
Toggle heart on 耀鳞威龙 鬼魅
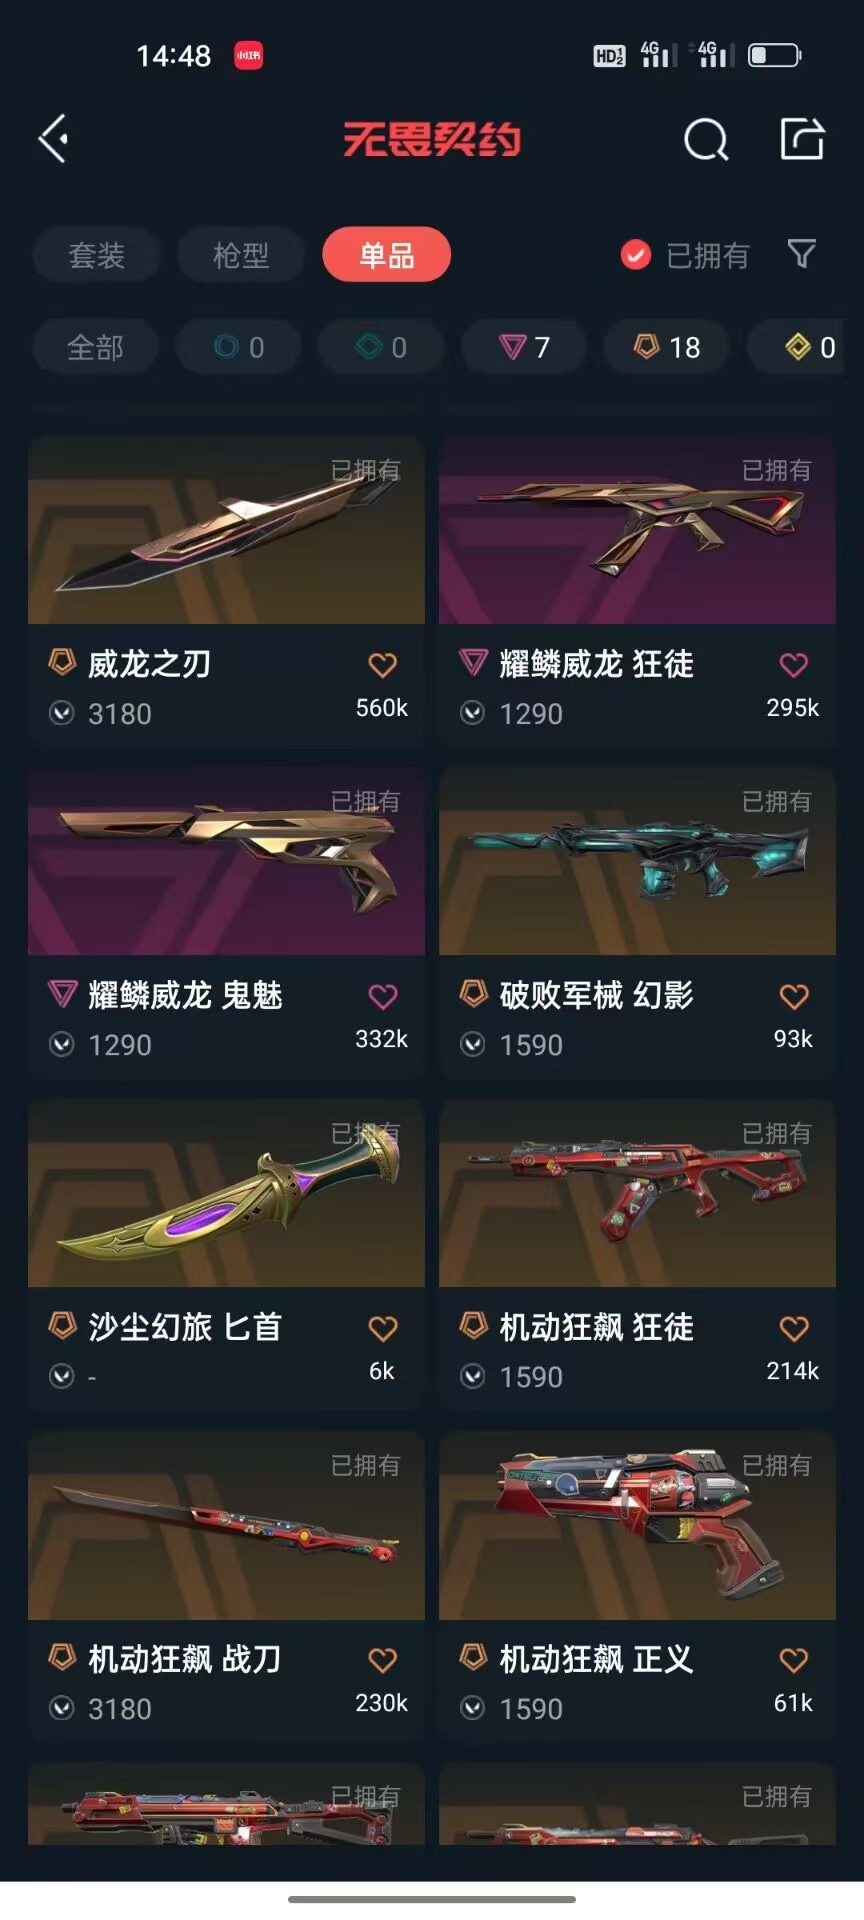tap(383, 997)
